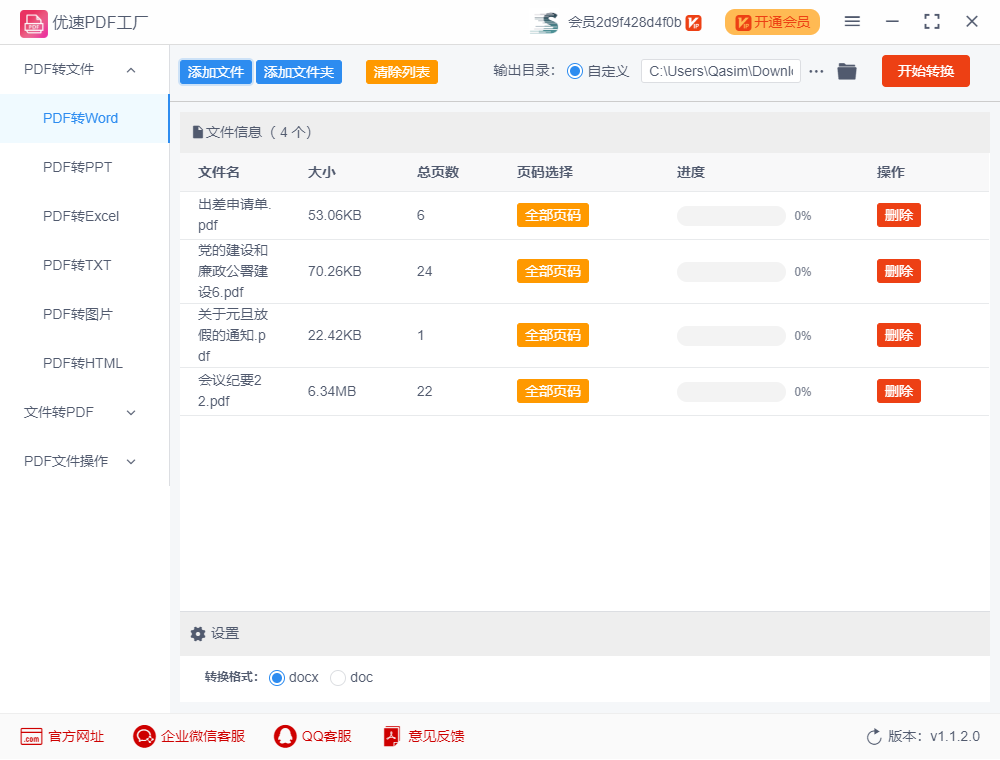Click the 企业微信客服 WeChat support icon

143,736
